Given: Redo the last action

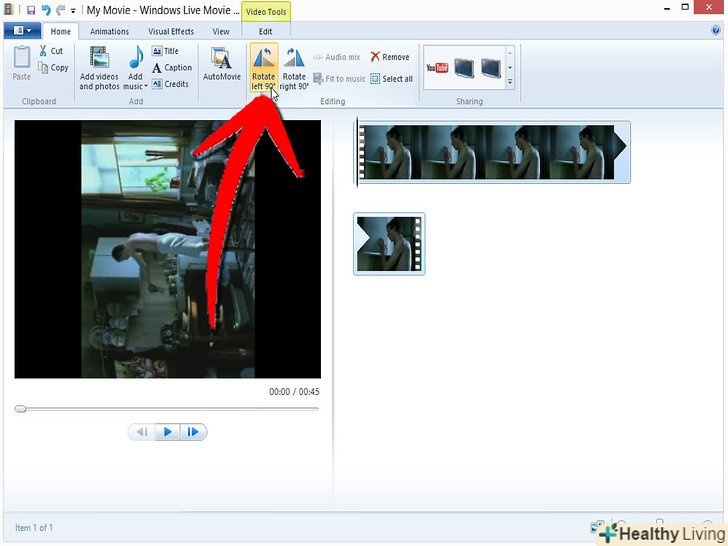Looking at the screenshot, I should tap(60, 10).
